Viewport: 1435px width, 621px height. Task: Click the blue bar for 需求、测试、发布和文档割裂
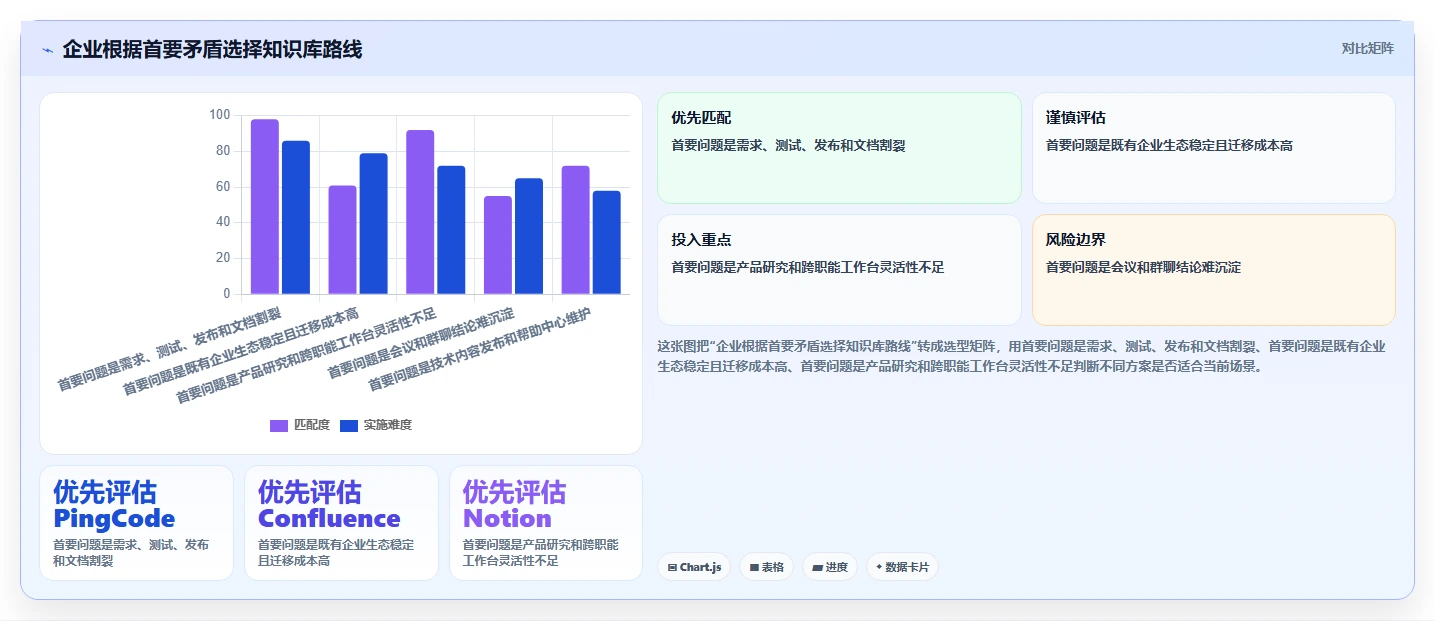click(x=296, y=218)
